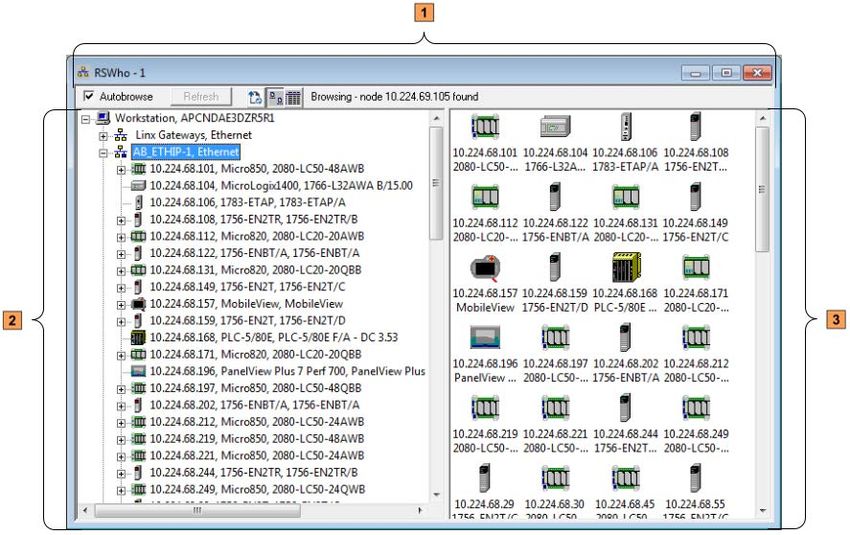850x535 pixels.
Task: Expand 10.224.68.108 1756-EN2TR node
Action: [121, 220]
